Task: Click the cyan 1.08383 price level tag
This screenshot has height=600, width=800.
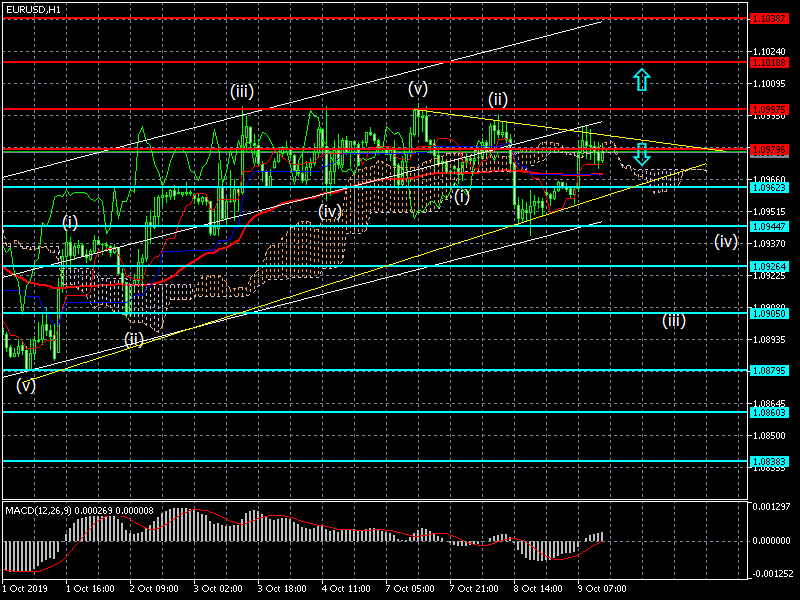Action: pos(769,461)
